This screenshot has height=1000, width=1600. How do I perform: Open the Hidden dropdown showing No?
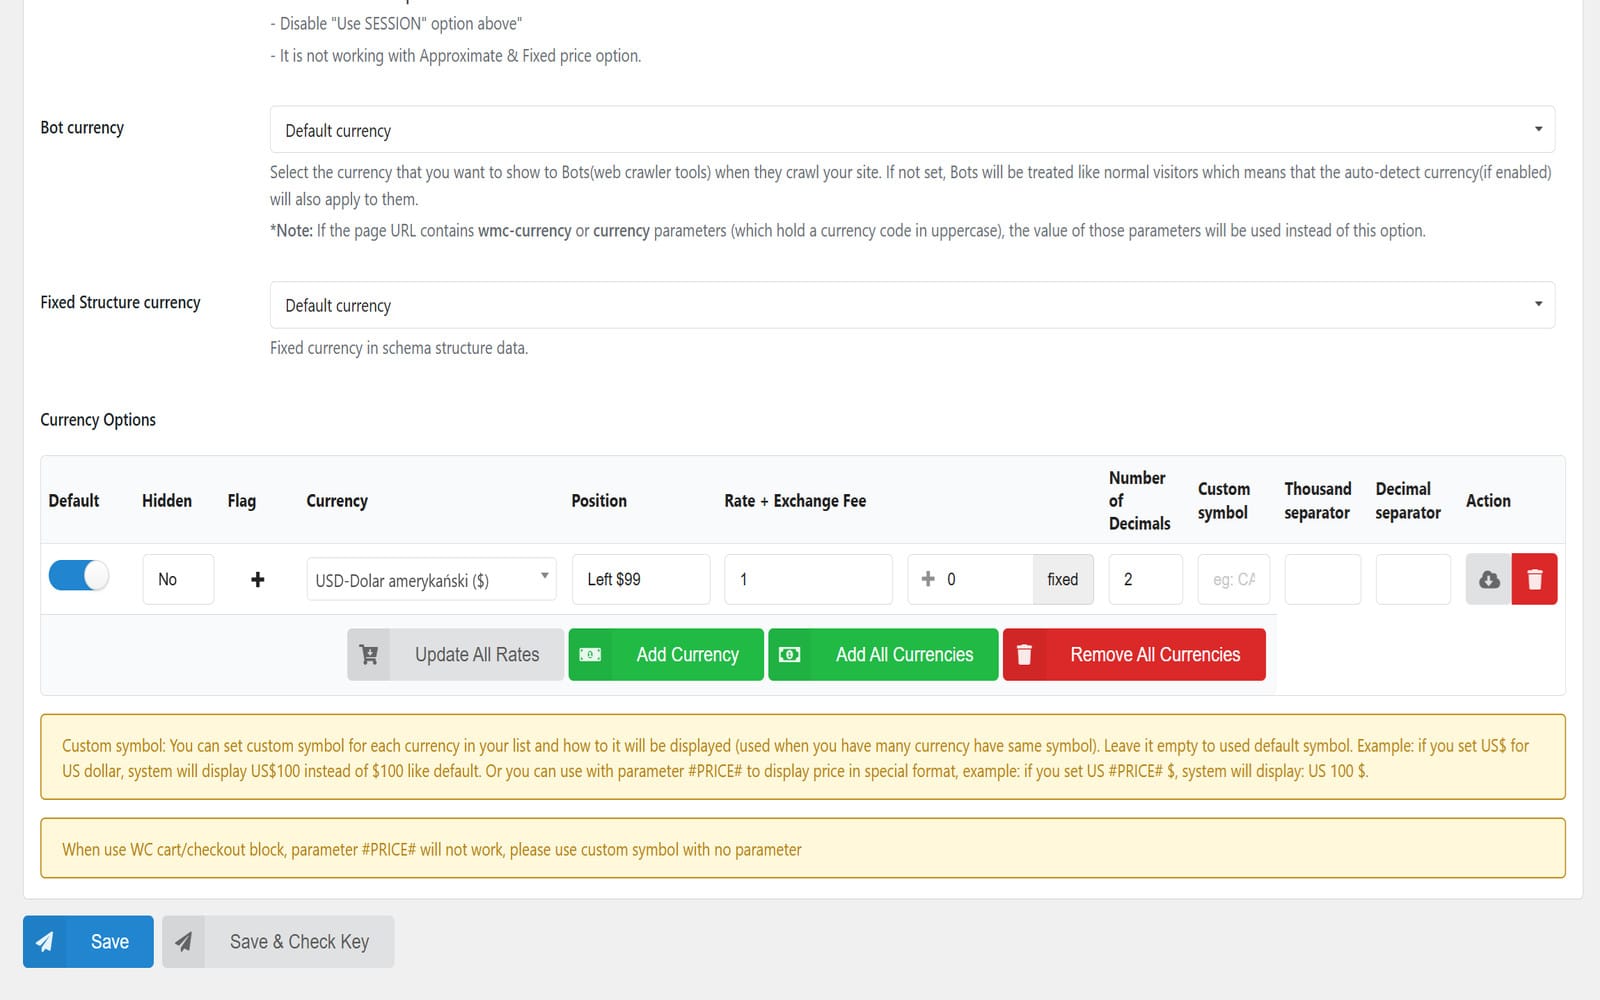click(x=178, y=579)
